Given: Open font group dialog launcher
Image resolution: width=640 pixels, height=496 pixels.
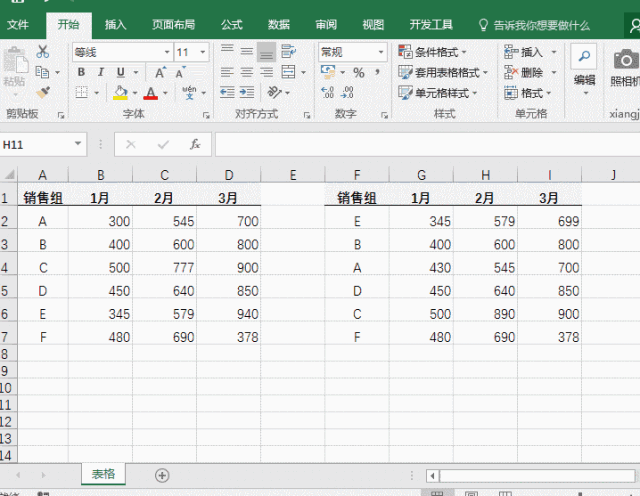Looking at the screenshot, I should point(206,116).
